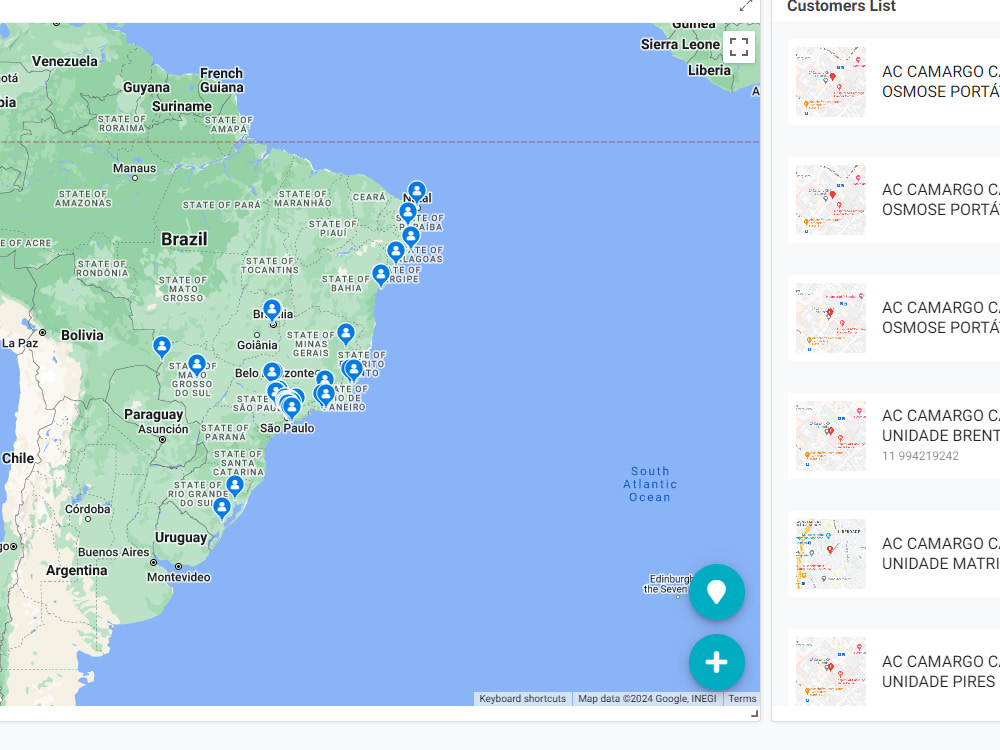Select the marker in State of Santa Catarina
Image resolution: width=1000 pixels, height=750 pixels.
tap(235, 486)
